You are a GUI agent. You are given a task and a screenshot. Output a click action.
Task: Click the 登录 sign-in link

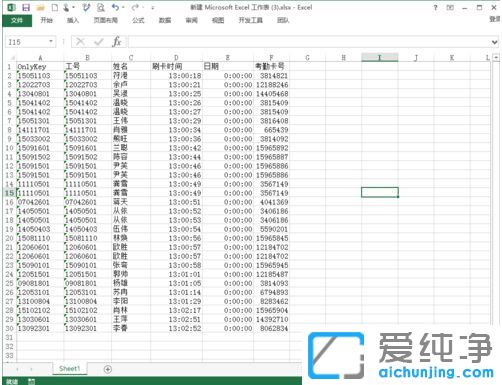coord(495,19)
